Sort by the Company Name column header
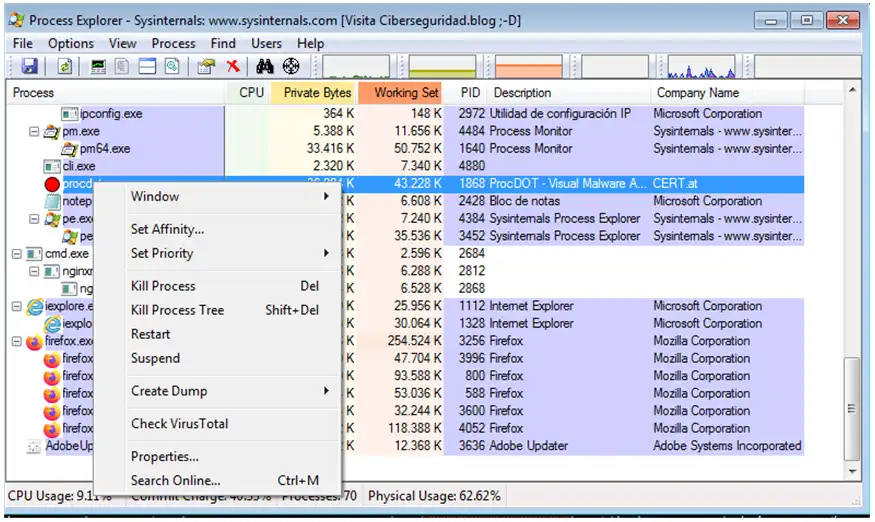Image resolution: width=875 pixels, height=522 pixels. (728, 93)
